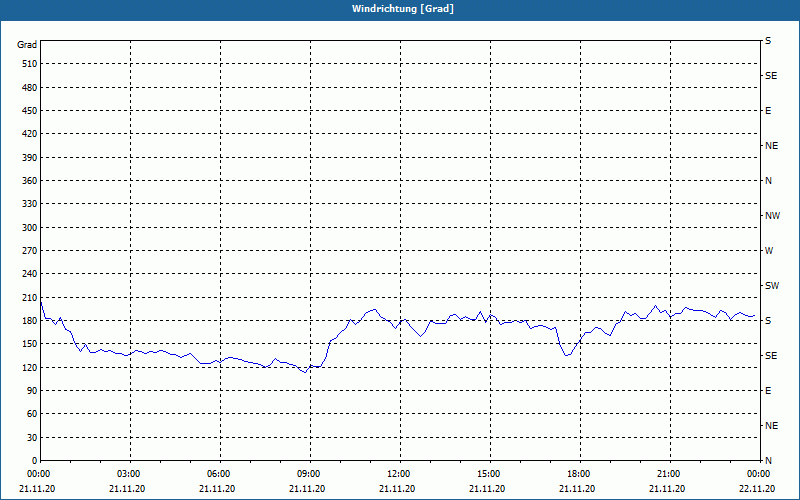Click the 210 y-axis value
Image resolution: width=800 pixels, height=500 pixels.
pos(30,297)
